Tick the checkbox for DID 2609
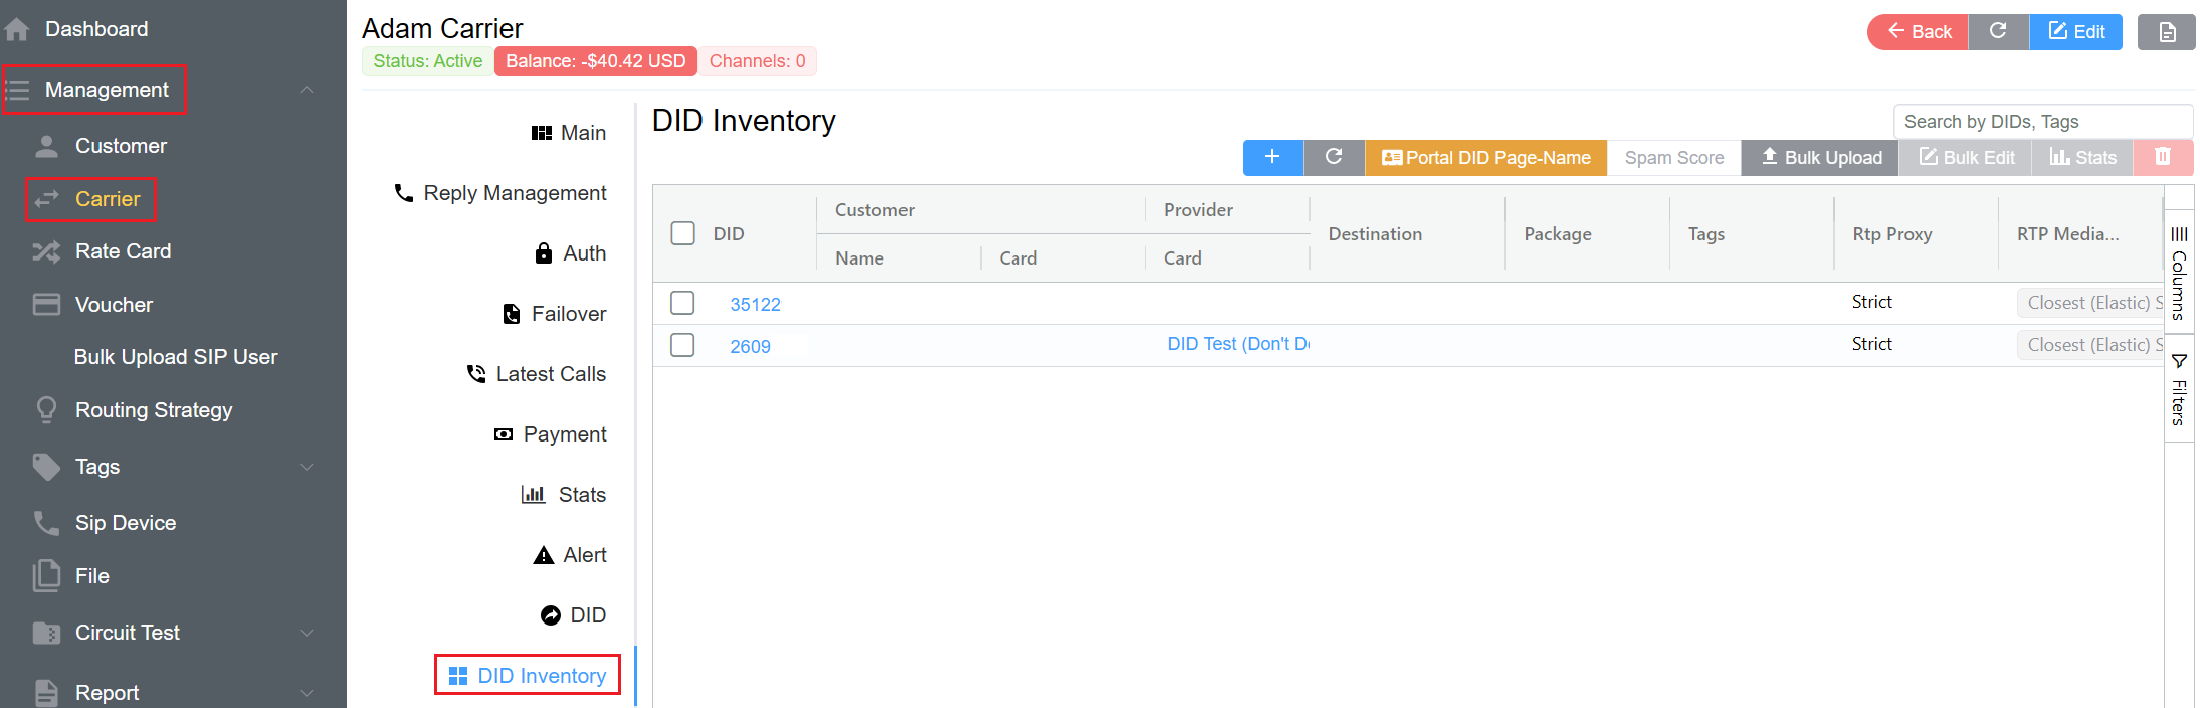Image resolution: width=2200 pixels, height=708 pixels. point(682,345)
